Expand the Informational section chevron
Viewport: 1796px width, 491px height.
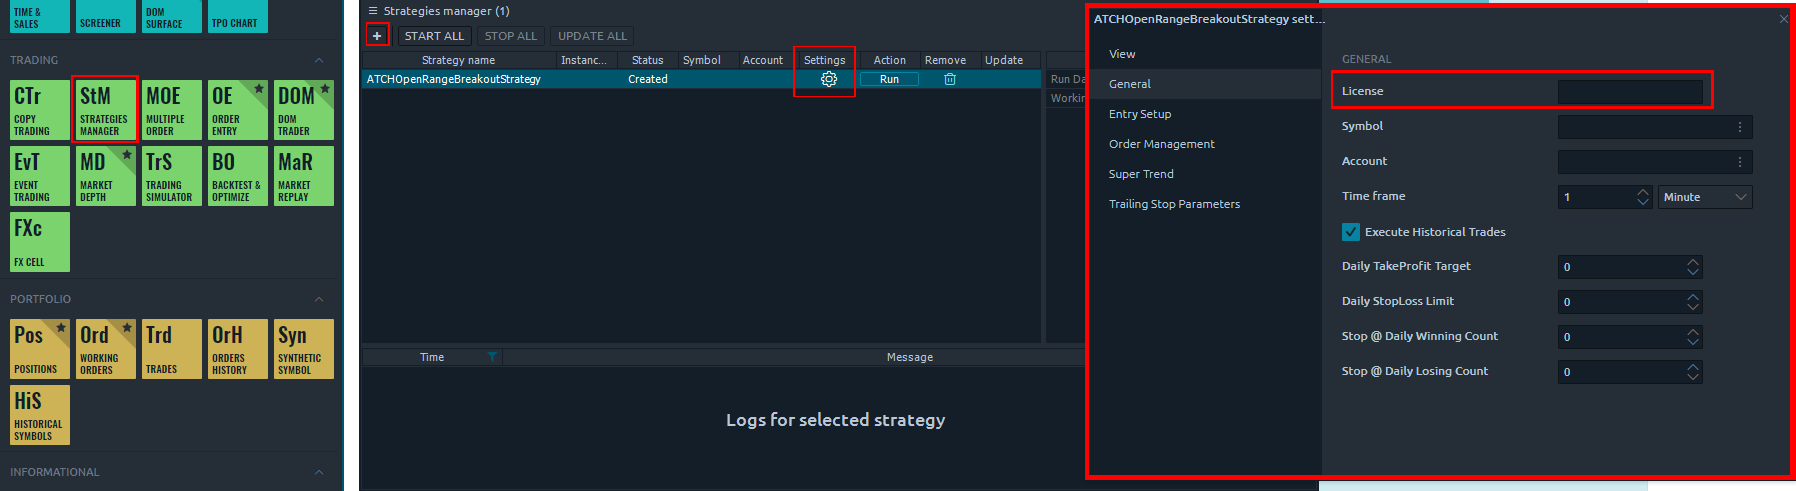[x=319, y=472]
